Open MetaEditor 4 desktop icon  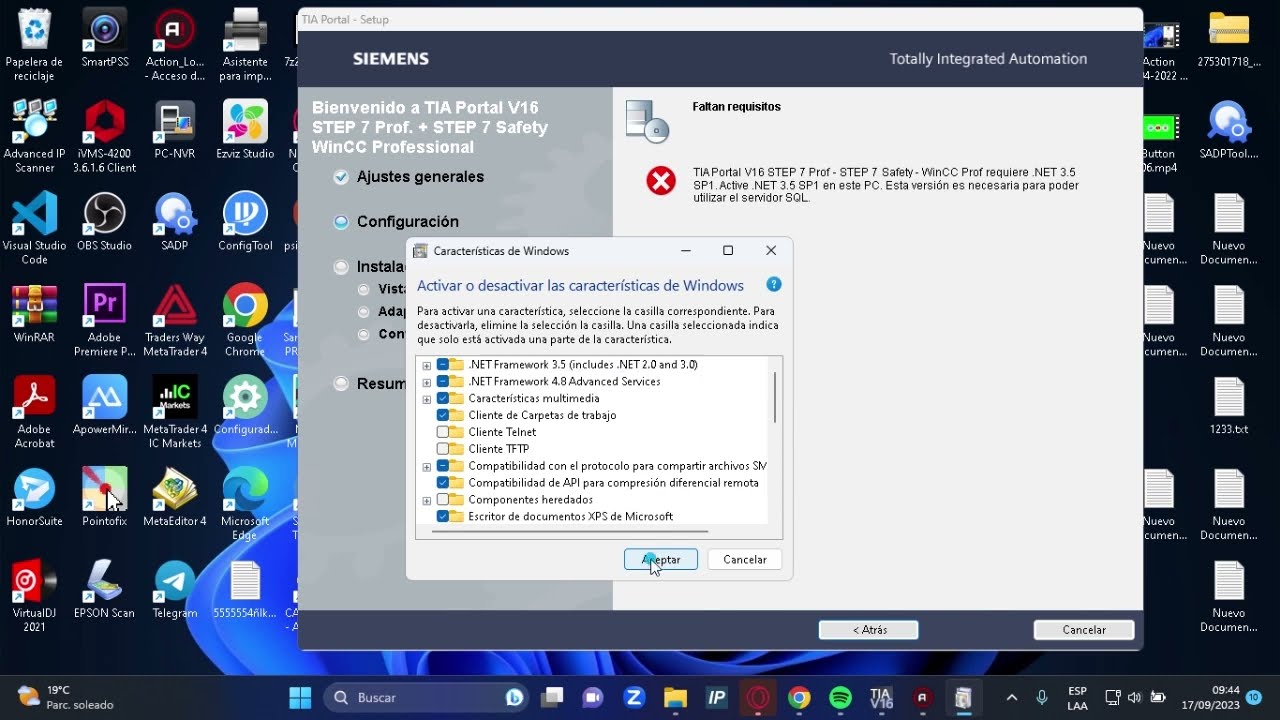pos(175,497)
